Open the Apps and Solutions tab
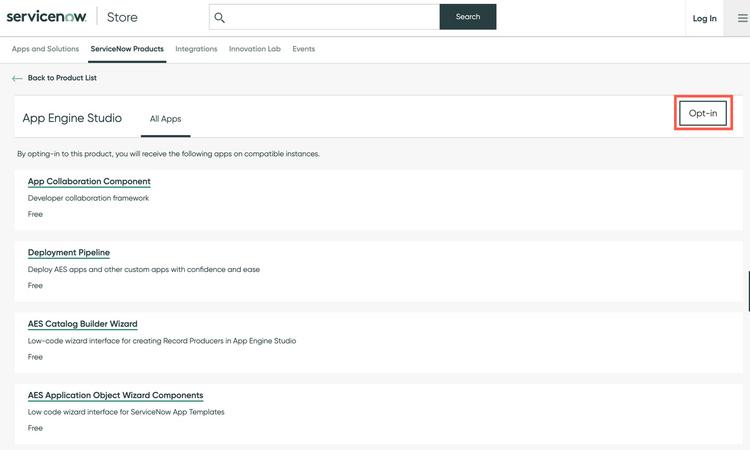The image size is (750, 450). (45, 49)
